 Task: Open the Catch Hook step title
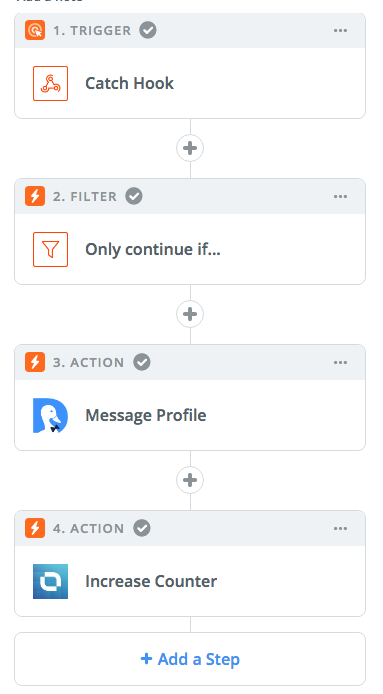point(129,84)
